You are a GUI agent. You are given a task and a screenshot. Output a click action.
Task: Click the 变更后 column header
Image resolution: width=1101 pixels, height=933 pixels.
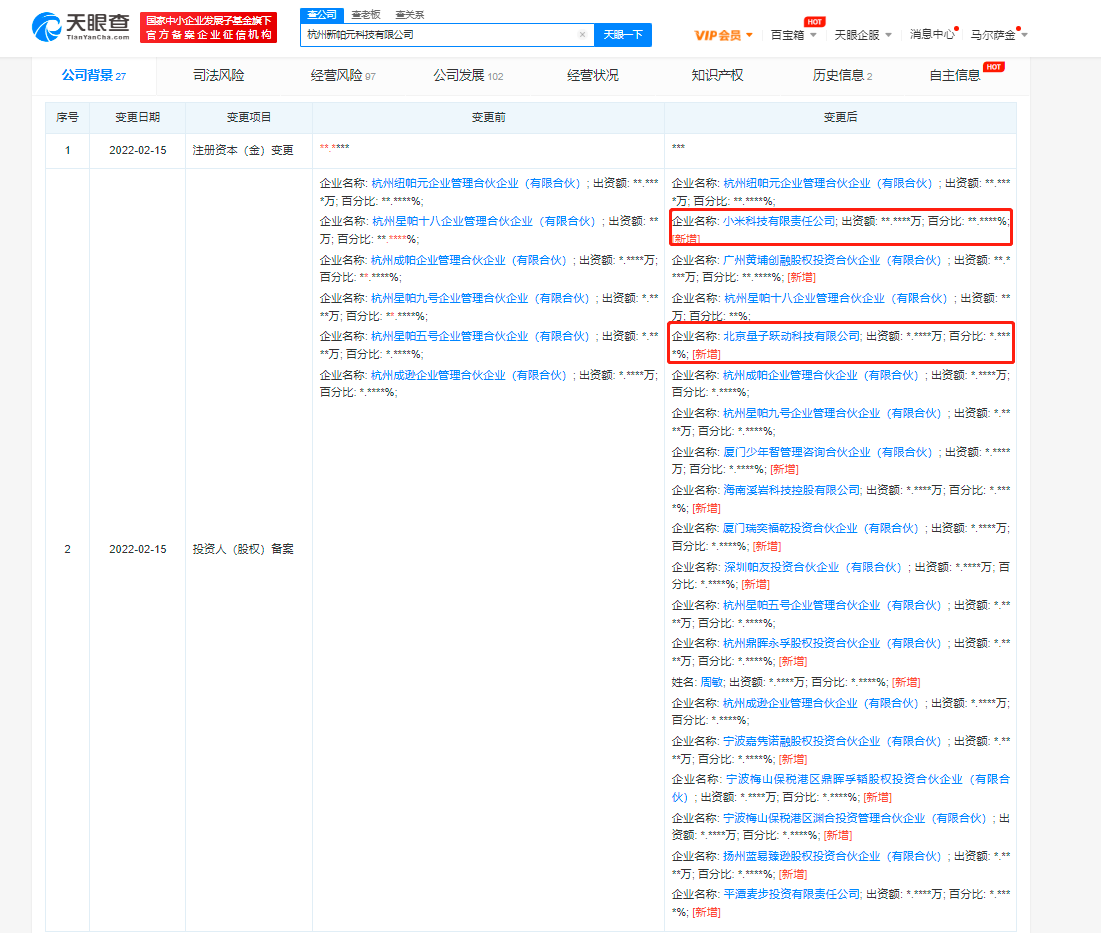[x=840, y=117]
